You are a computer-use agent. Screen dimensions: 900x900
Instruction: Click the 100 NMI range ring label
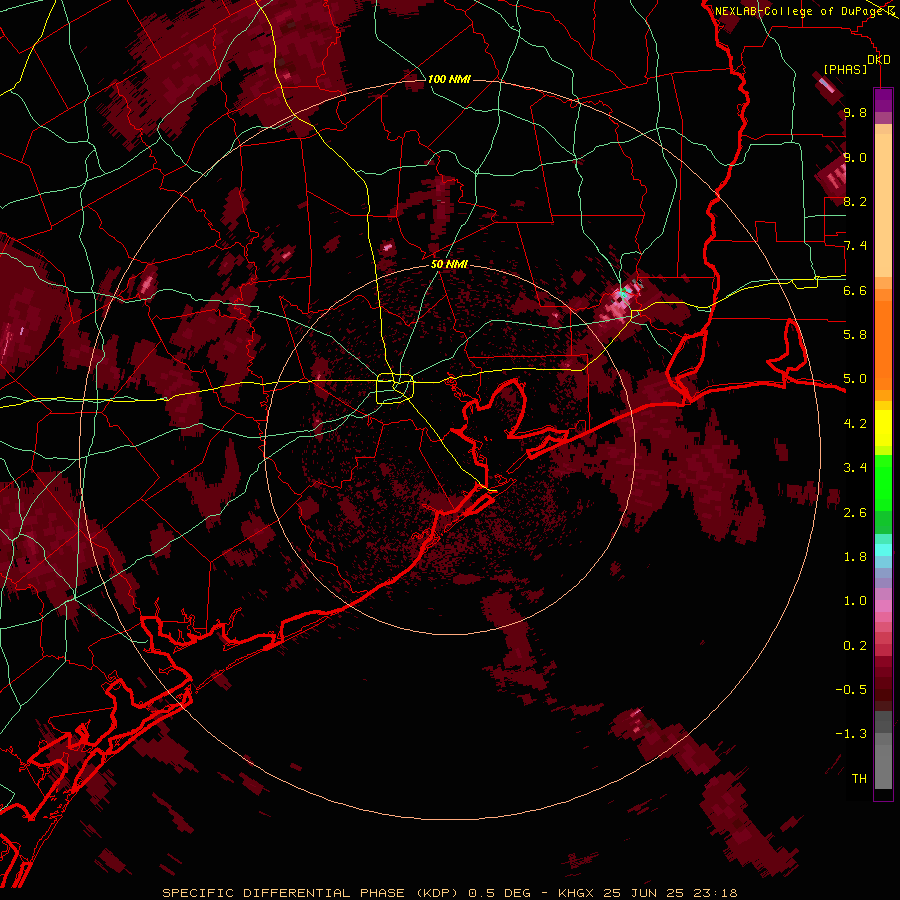click(x=449, y=79)
